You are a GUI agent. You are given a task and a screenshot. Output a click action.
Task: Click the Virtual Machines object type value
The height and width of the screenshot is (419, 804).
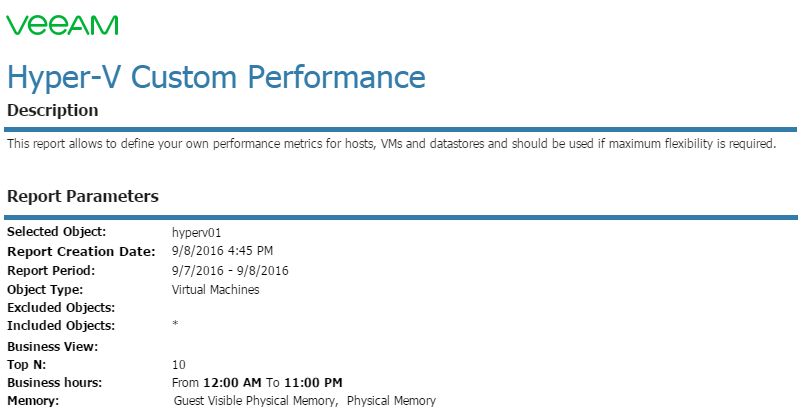[x=215, y=290]
